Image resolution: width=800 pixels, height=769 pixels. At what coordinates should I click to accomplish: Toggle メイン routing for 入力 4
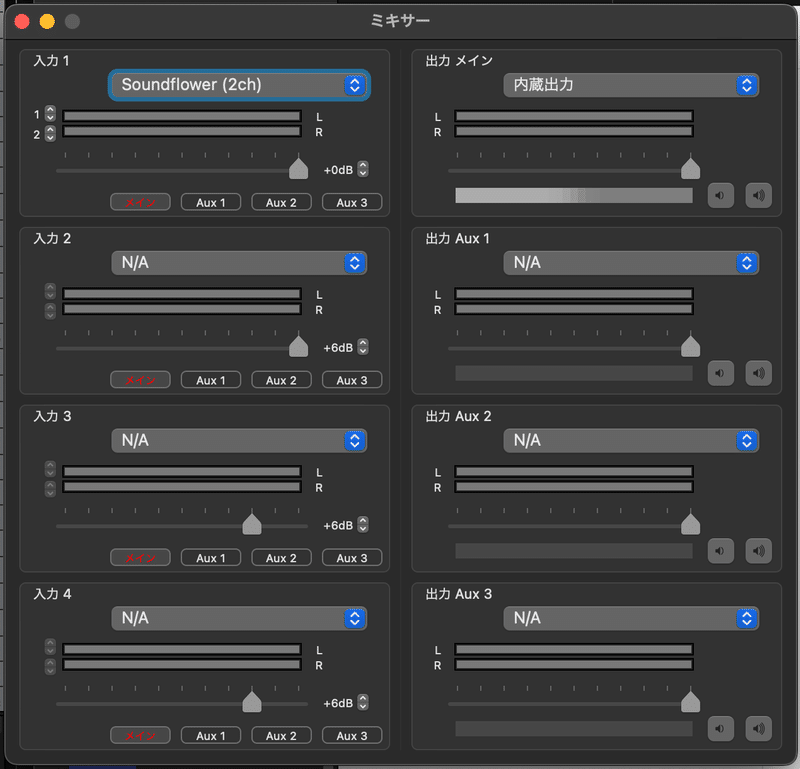(x=140, y=735)
